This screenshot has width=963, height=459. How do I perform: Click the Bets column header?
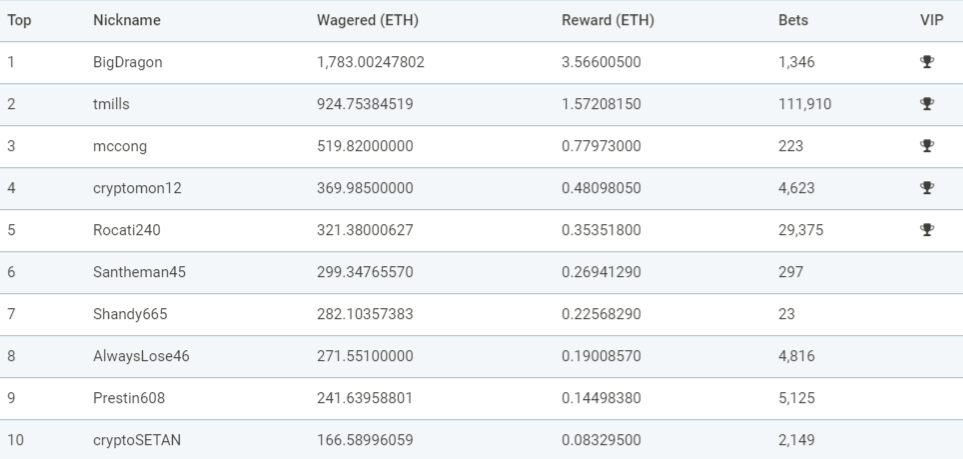793,20
